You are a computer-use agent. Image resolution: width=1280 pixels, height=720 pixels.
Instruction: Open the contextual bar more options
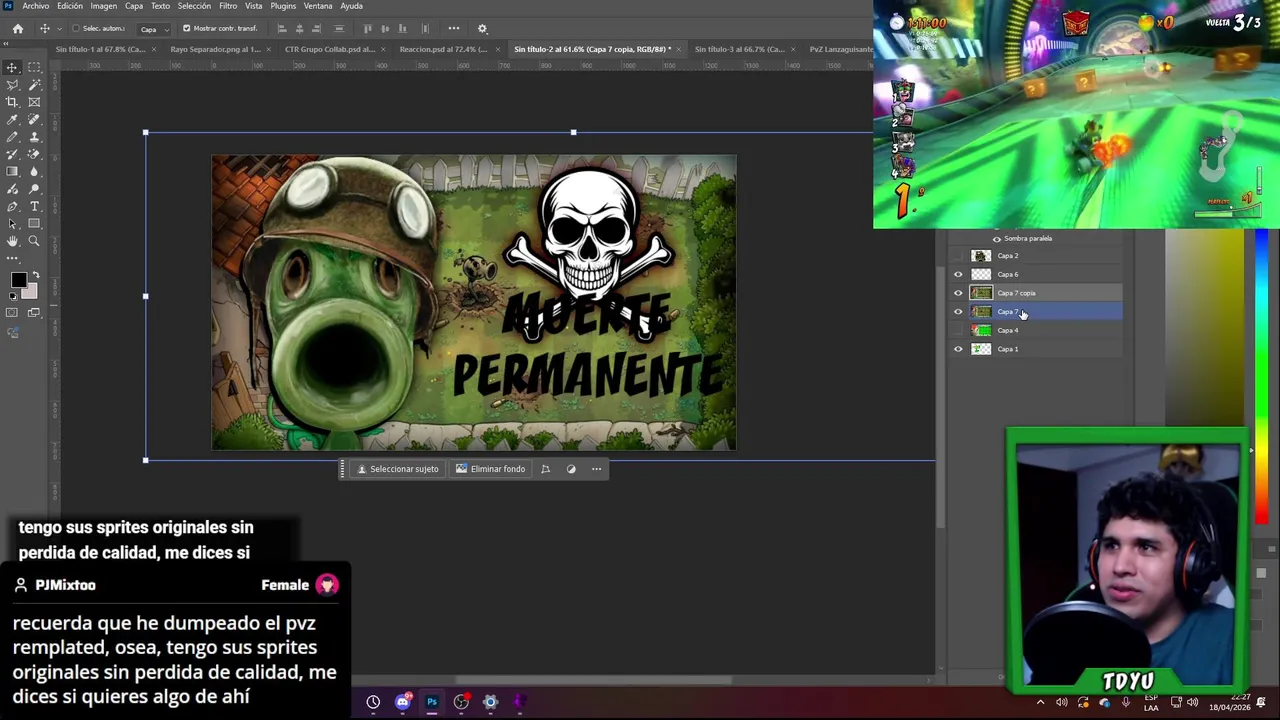(x=597, y=469)
